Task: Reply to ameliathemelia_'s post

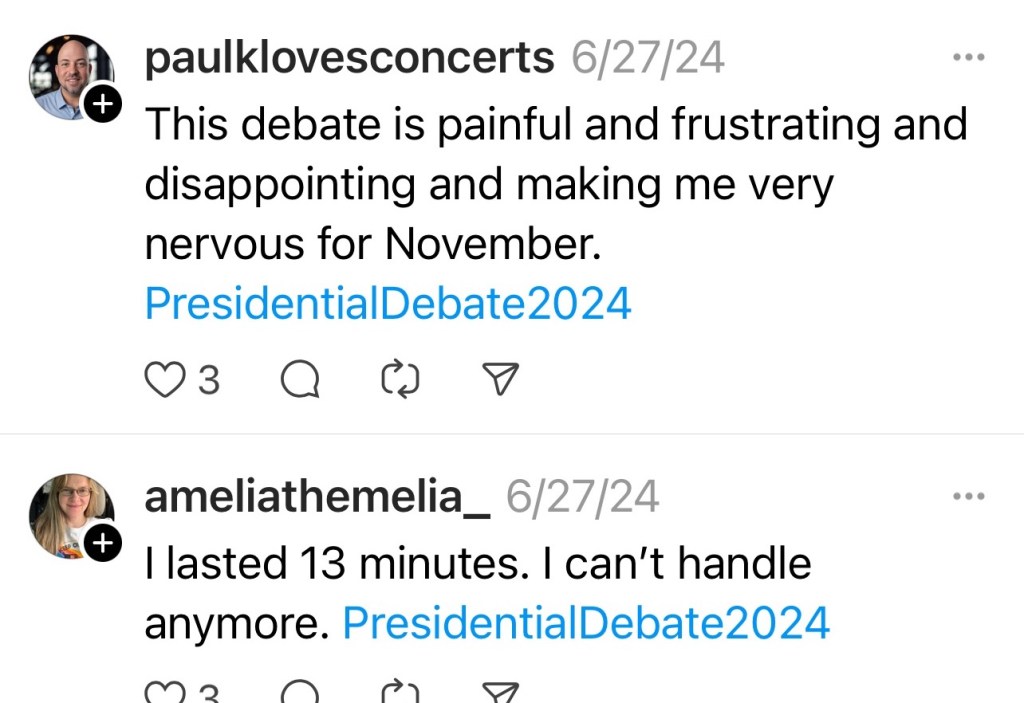Action: tap(299, 692)
